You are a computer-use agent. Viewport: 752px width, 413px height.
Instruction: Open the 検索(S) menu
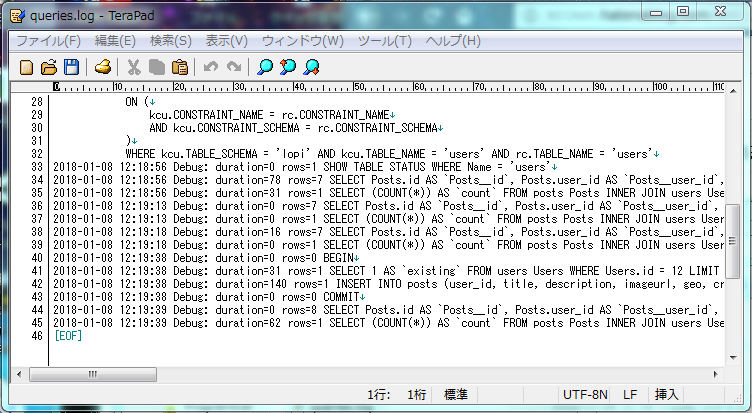(171, 41)
